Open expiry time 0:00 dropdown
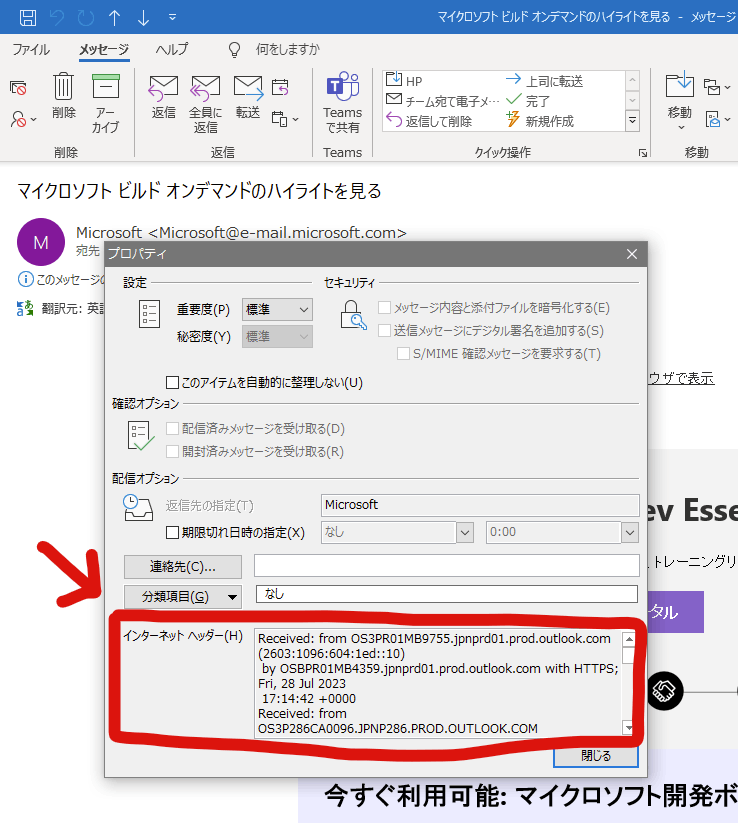Viewport: 738px width, 823px height. click(x=630, y=533)
